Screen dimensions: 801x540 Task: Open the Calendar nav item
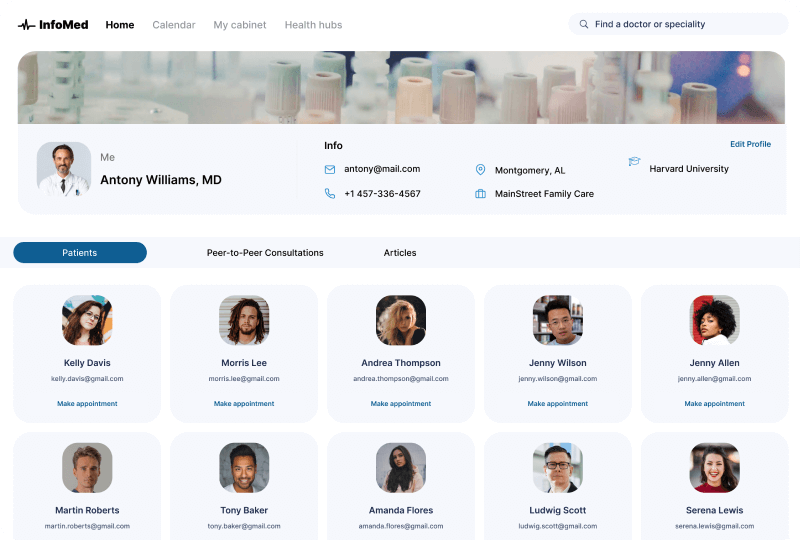pos(174,25)
